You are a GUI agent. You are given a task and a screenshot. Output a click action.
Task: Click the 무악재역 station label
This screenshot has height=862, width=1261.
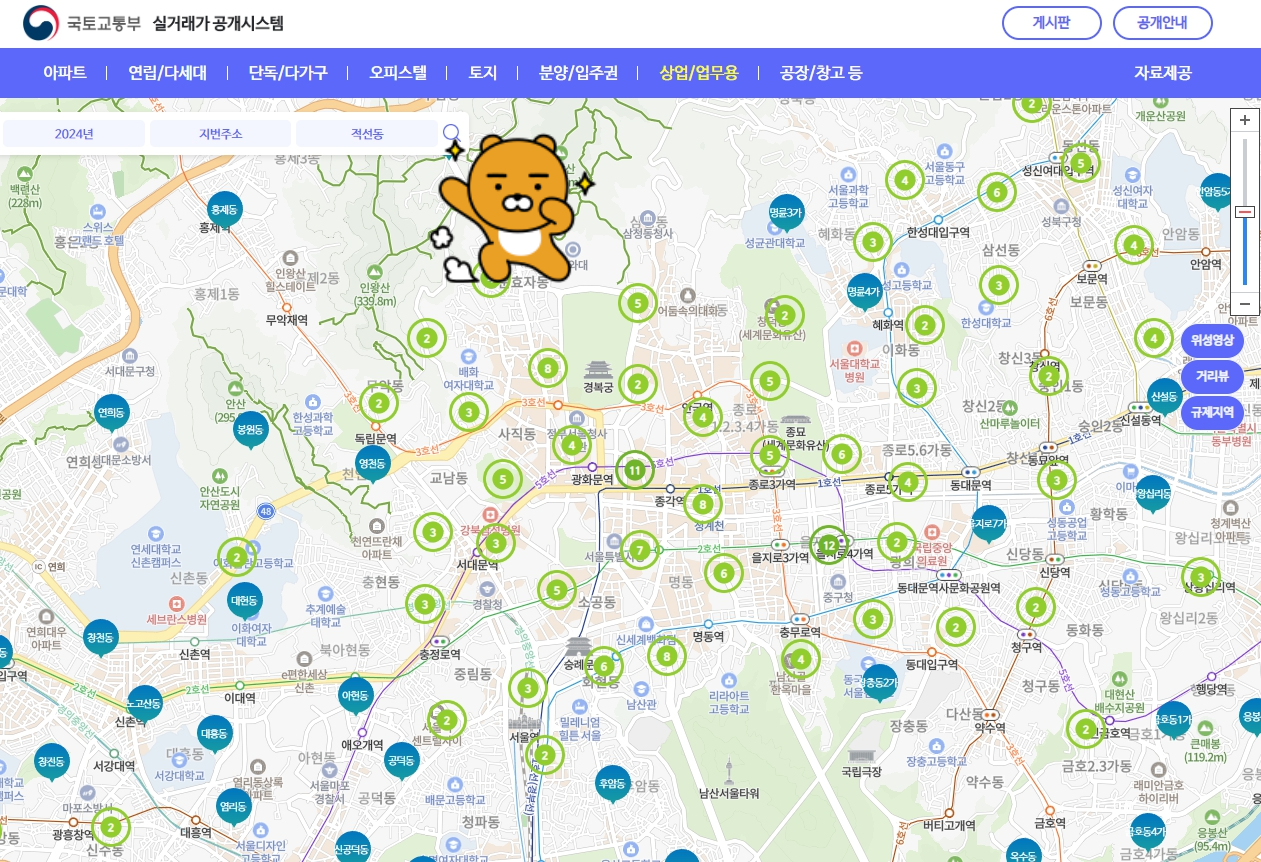[x=286, y=320]
